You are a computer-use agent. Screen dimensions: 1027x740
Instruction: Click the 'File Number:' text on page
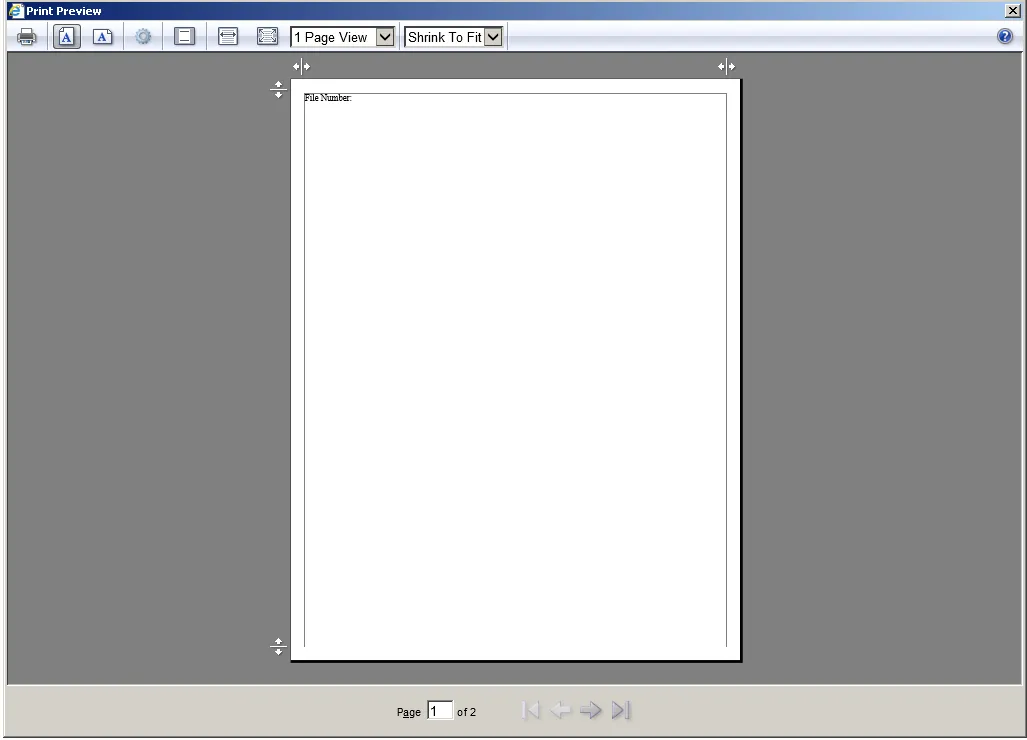pos(328,98)
